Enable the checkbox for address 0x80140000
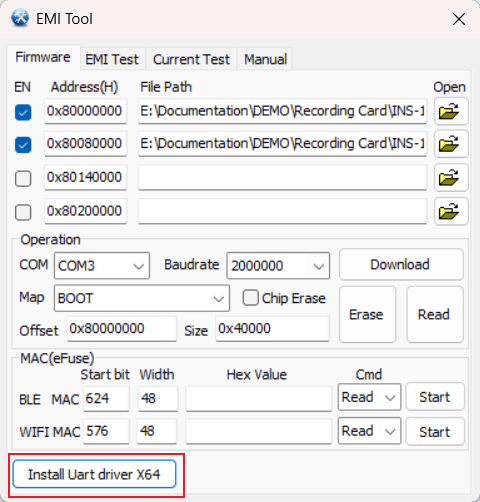 point(23,178)
